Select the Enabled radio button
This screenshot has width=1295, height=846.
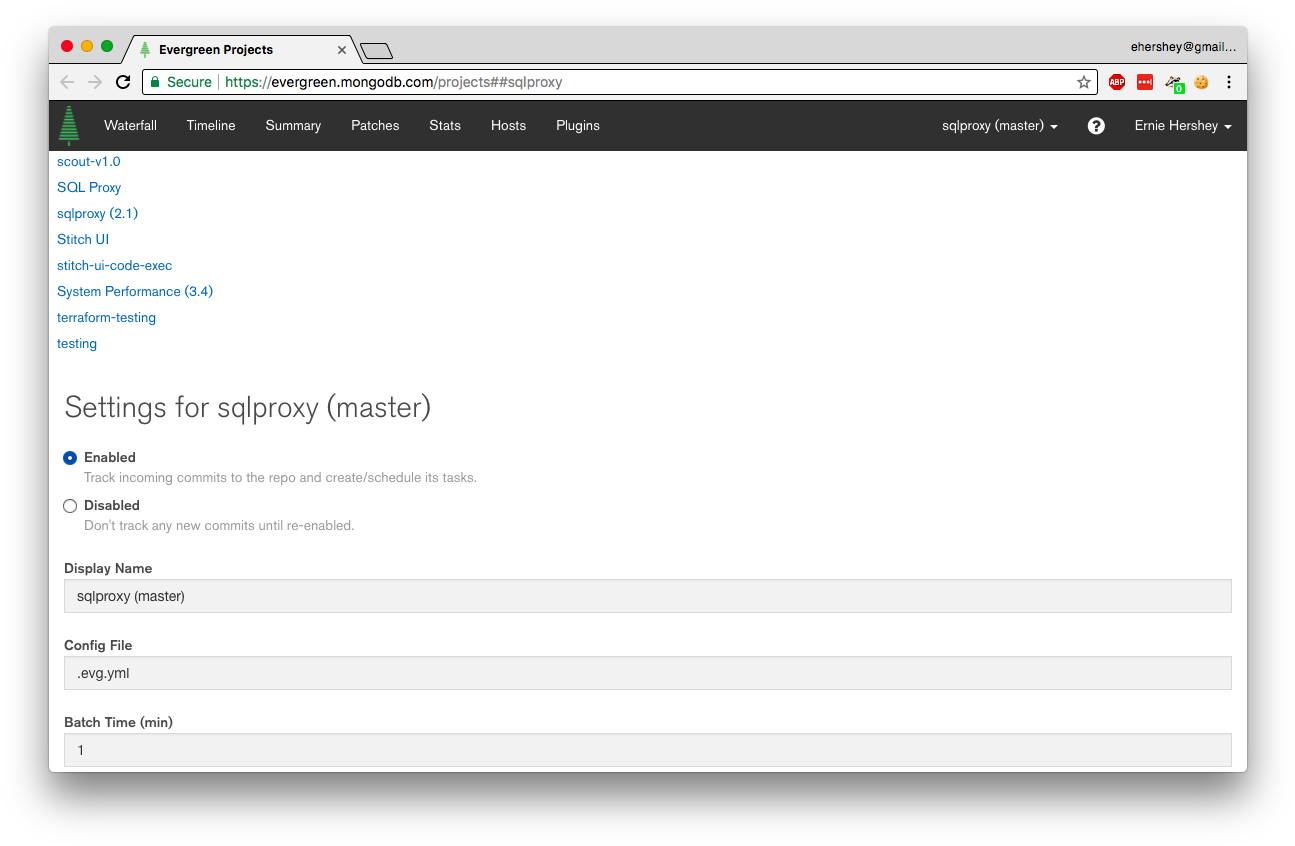pyautogui.click(x=70, y=458)
